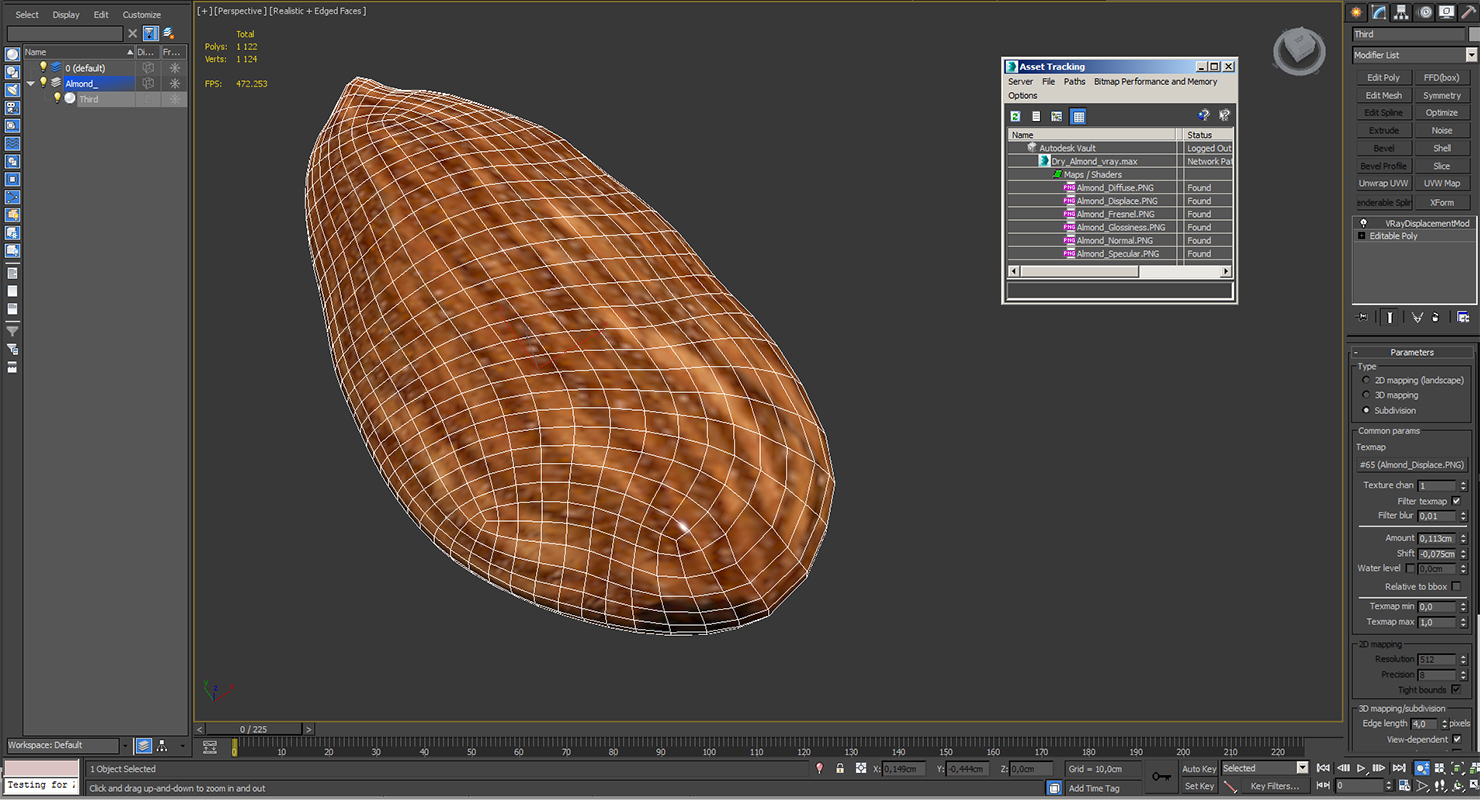Refresh in the Asset Tracking toolbar
The height and width of the screenshot is (800, 1480).
coord(1015,116)
